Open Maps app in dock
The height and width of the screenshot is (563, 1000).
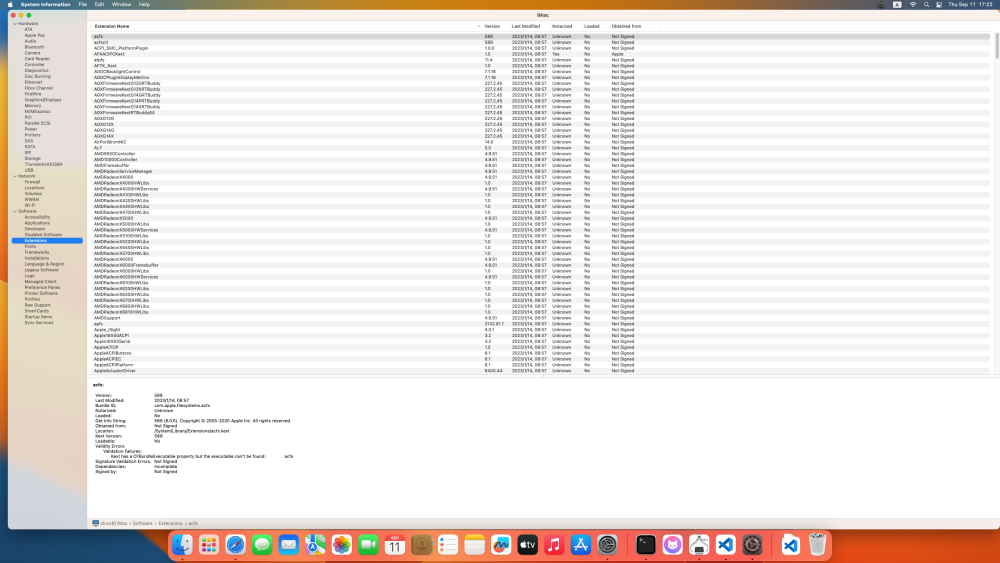pyautogui.click(x=315, y=545)
